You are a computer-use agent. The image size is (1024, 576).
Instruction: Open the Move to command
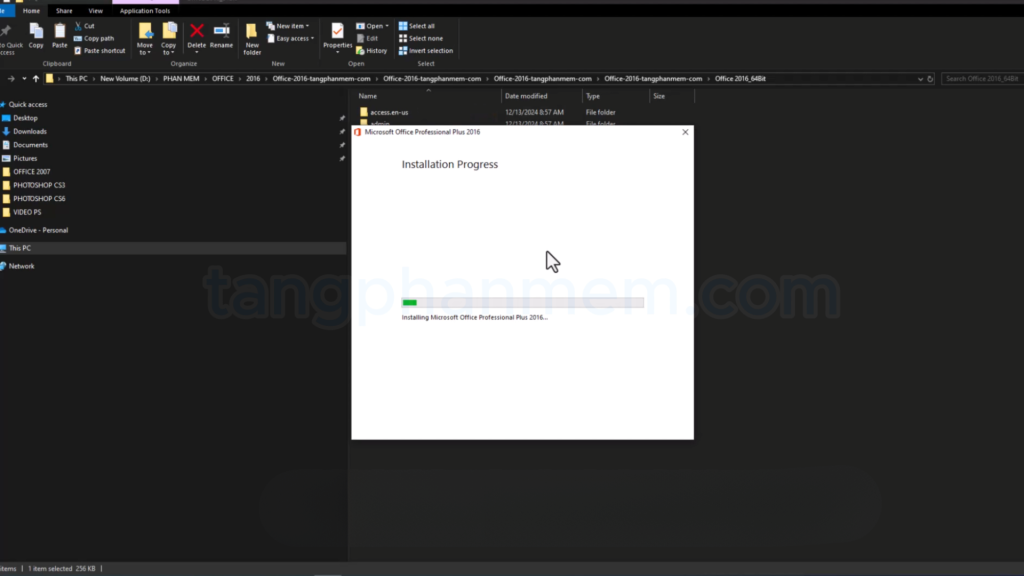[x=145, y=38]
